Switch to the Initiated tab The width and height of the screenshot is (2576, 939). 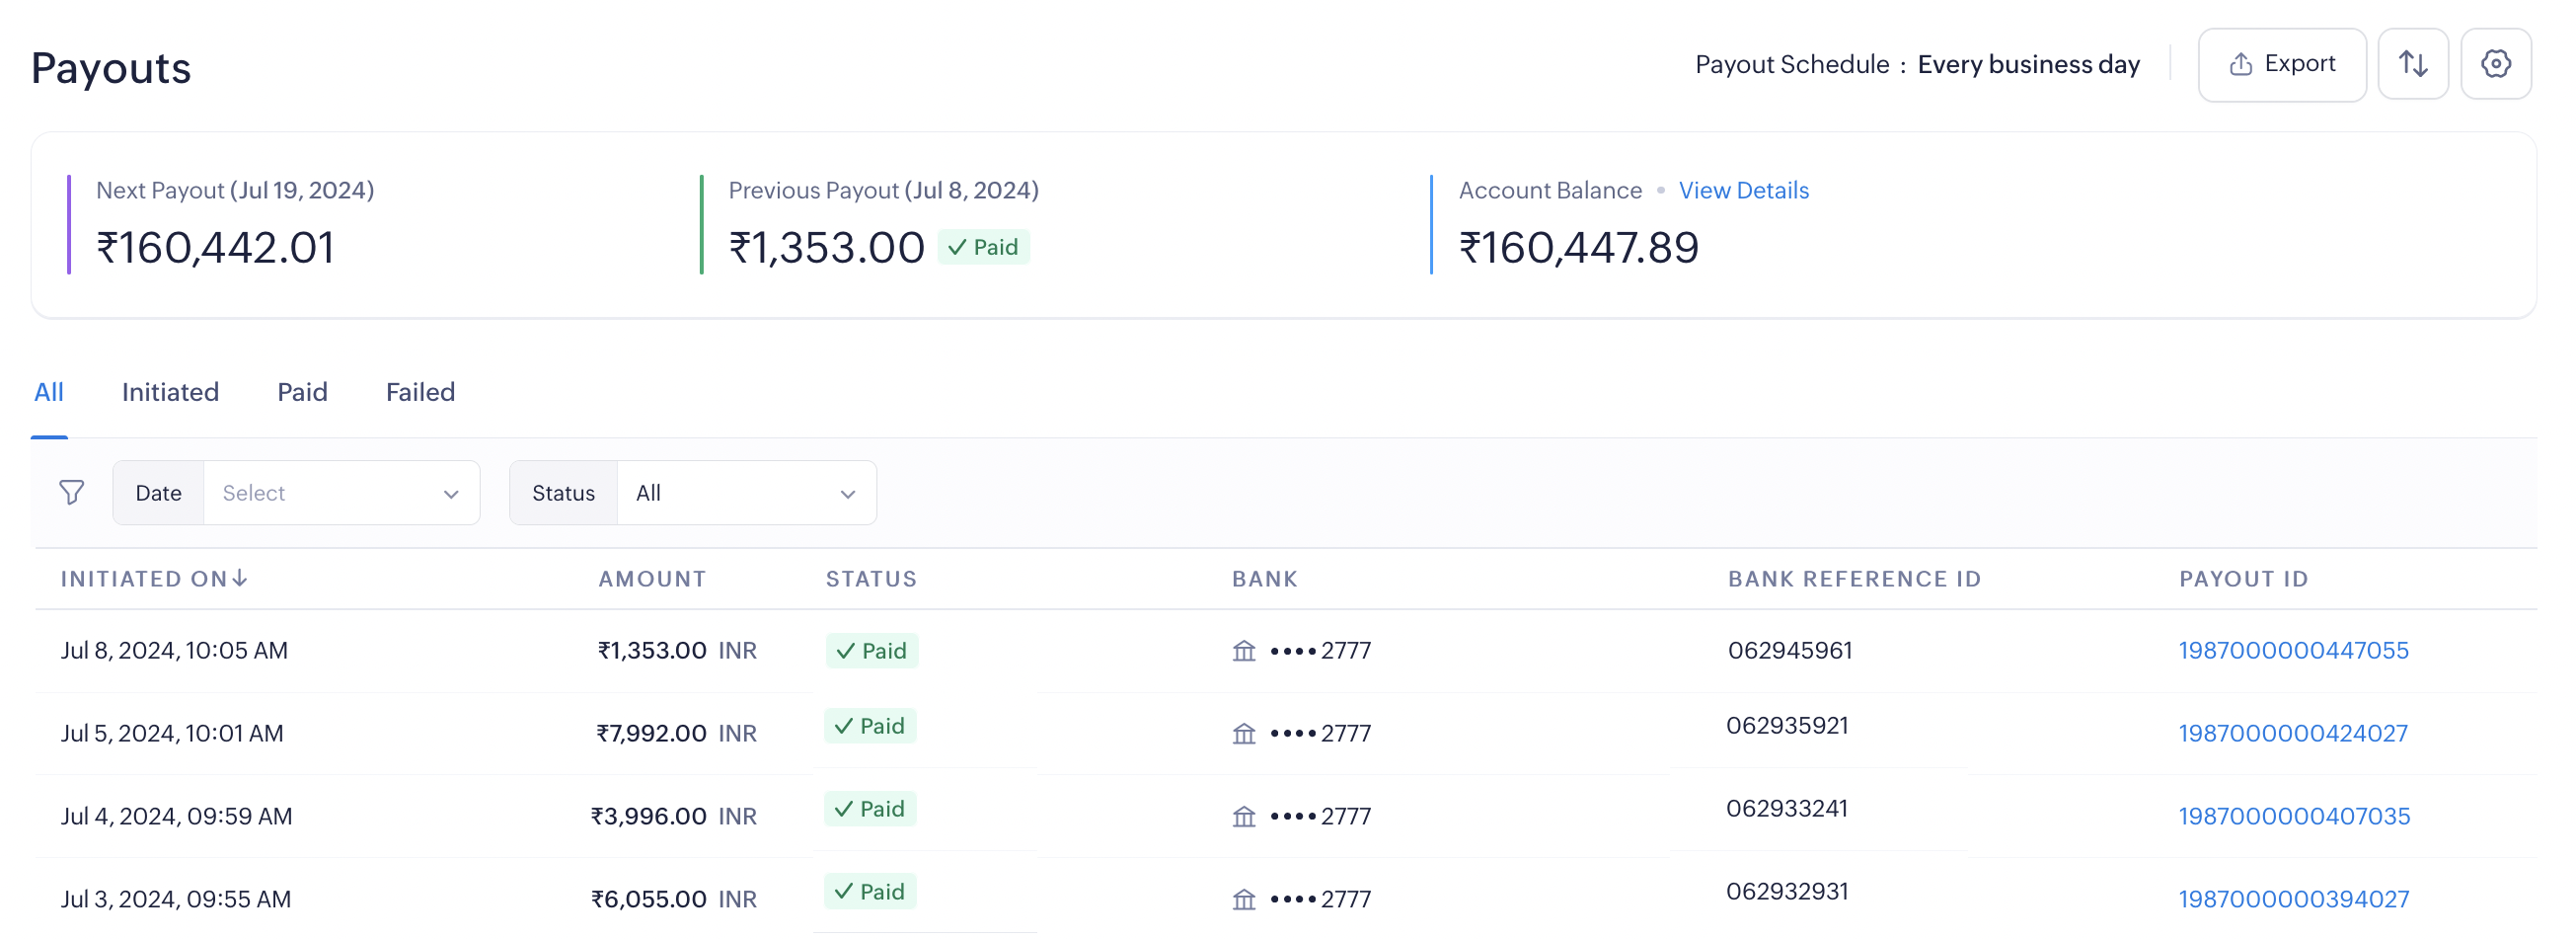click(170, 392)
